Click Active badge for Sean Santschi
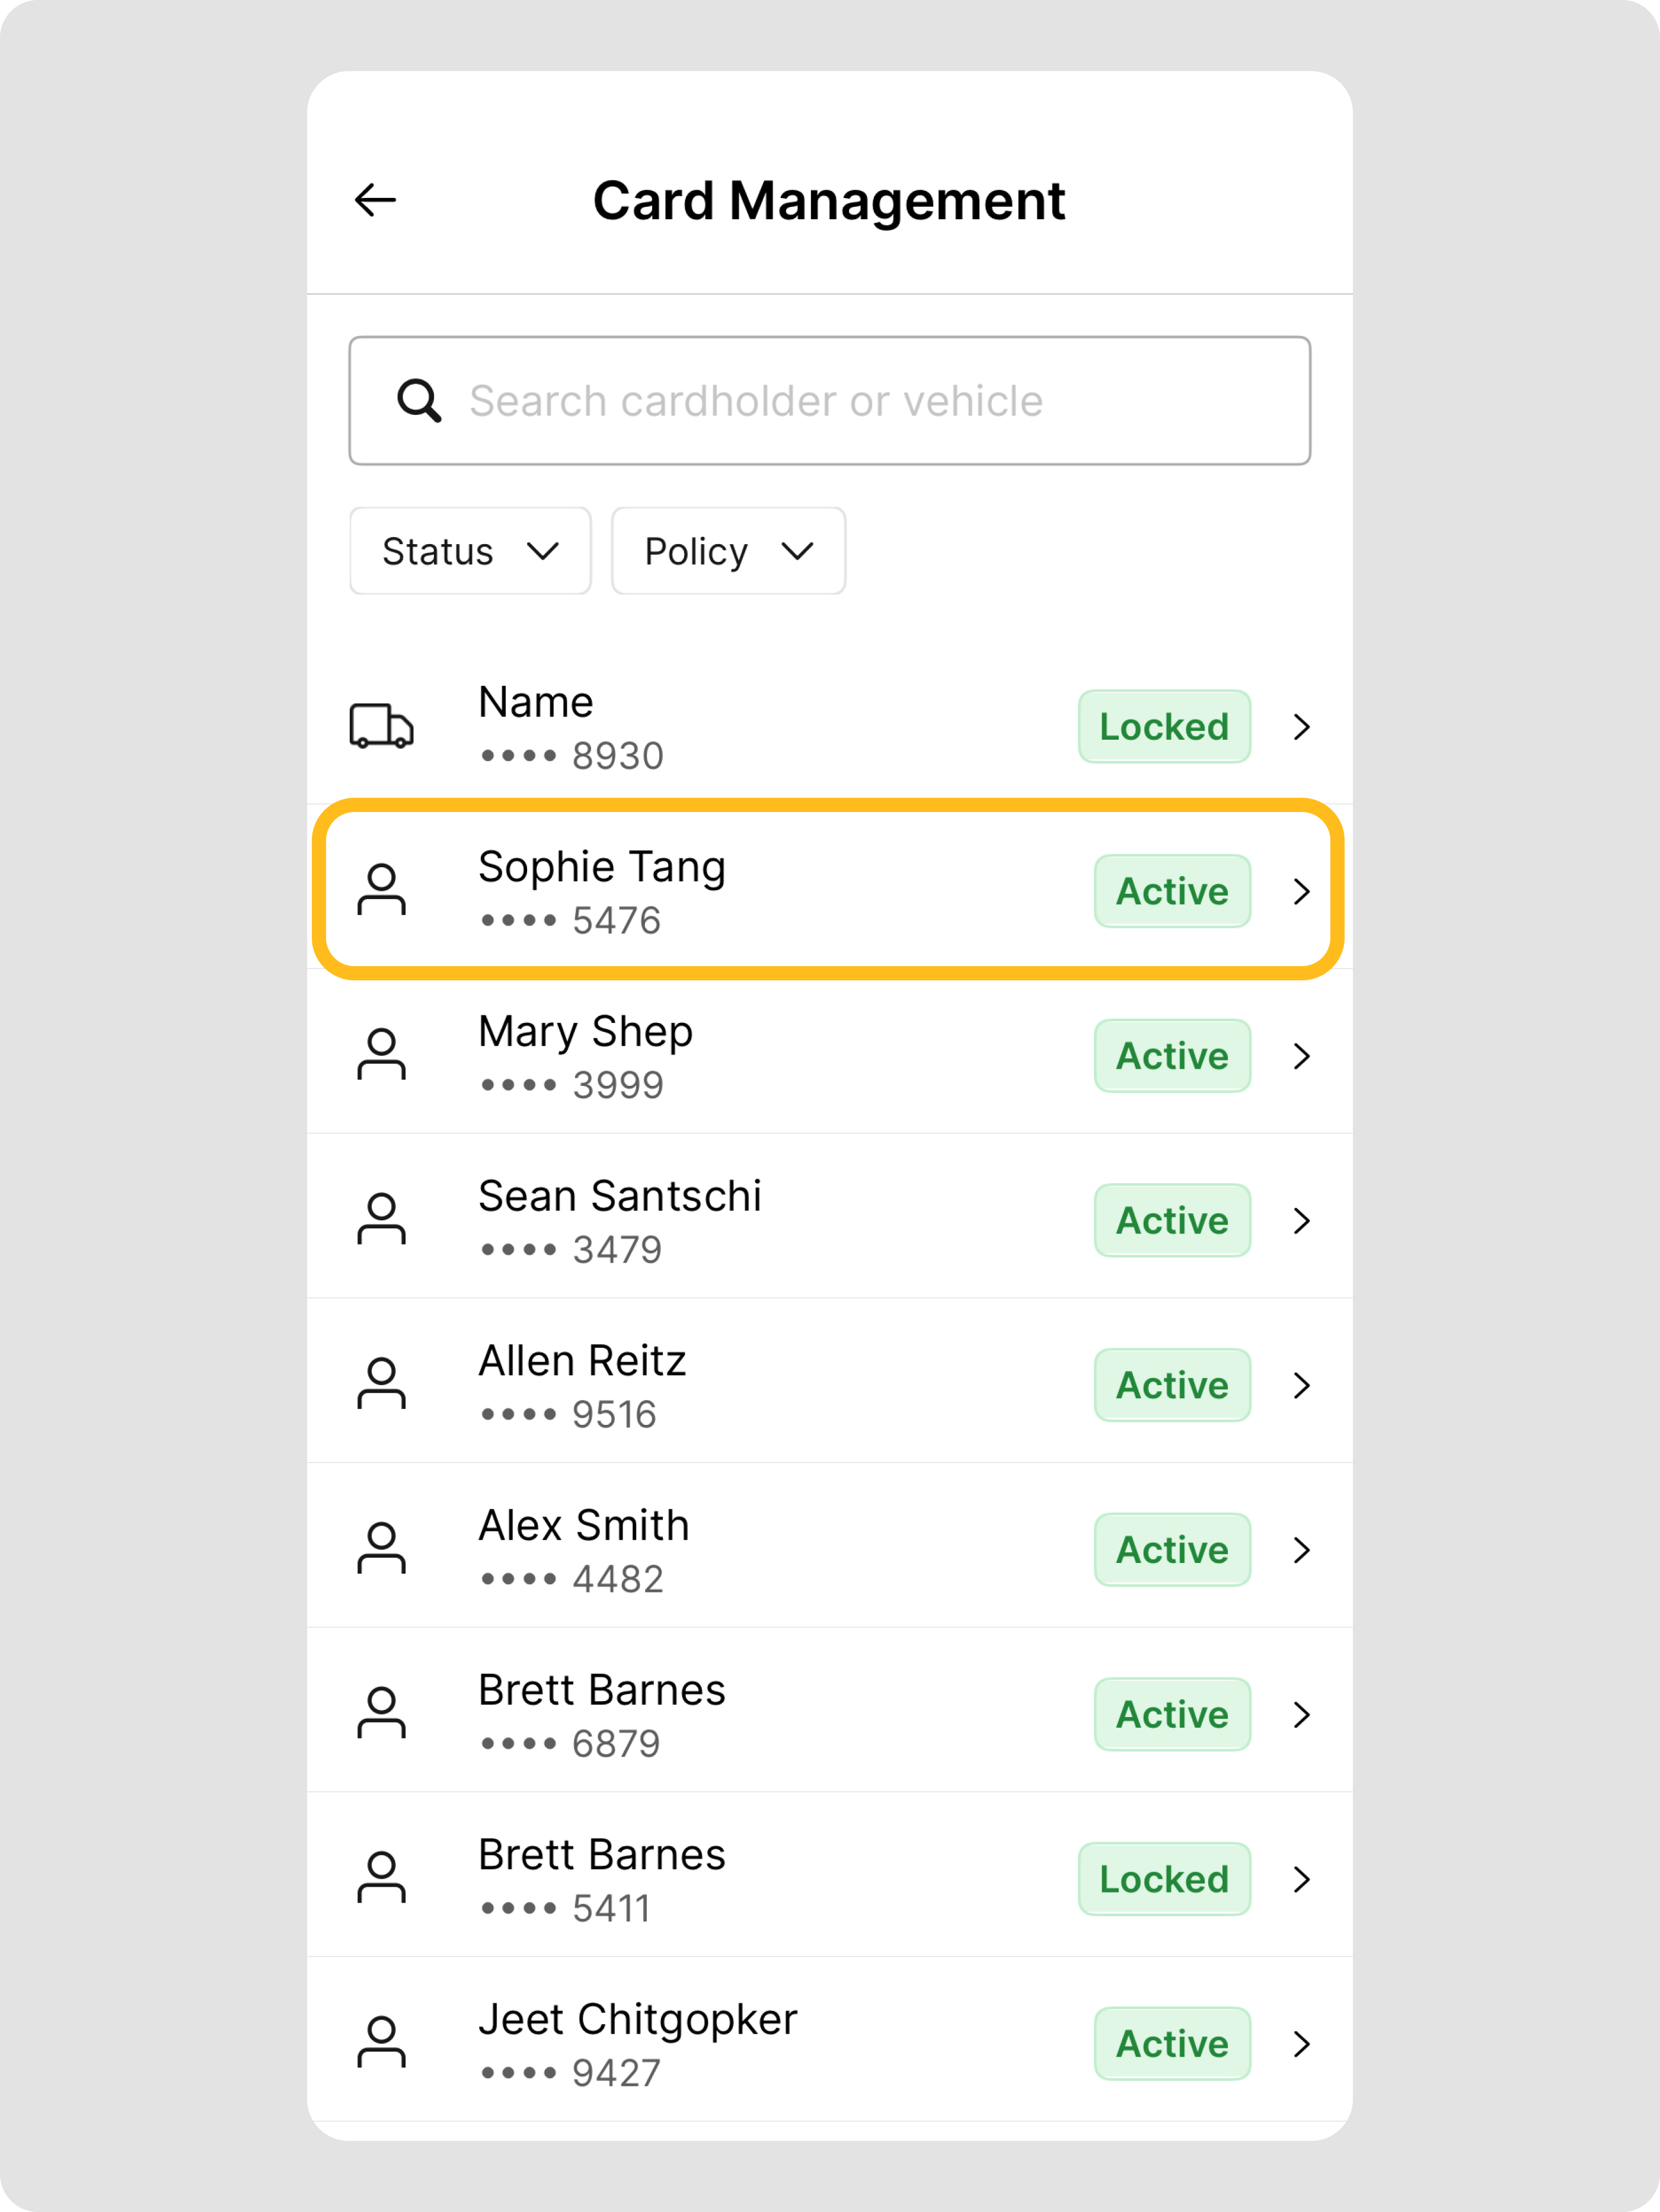 point(1172,1220)
